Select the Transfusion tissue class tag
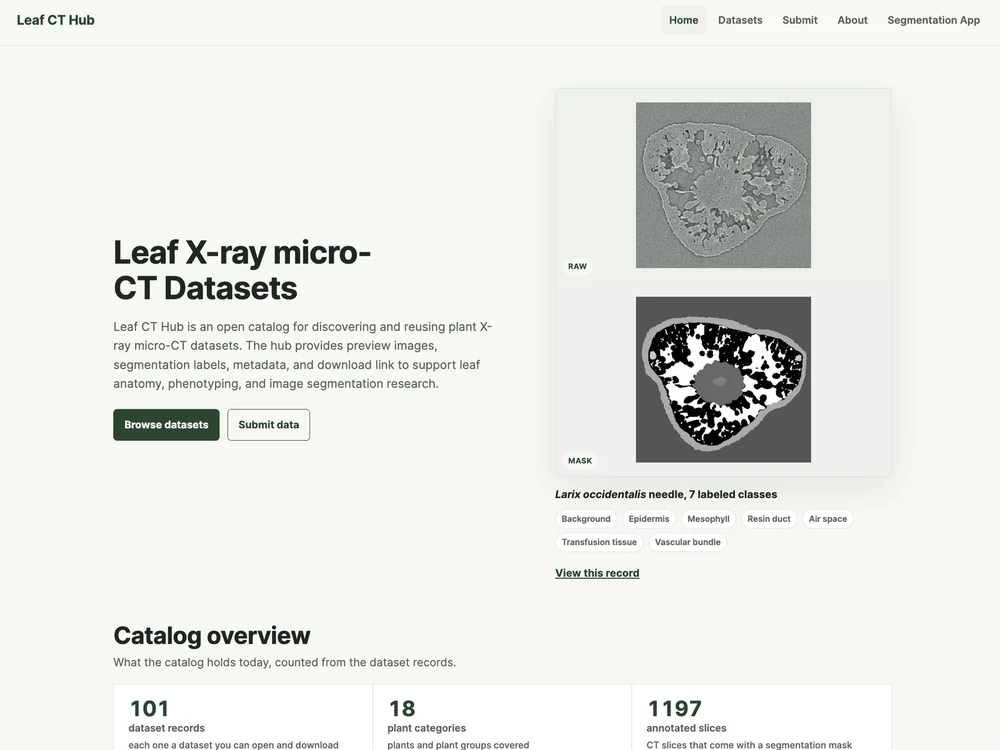 [599, 542]
